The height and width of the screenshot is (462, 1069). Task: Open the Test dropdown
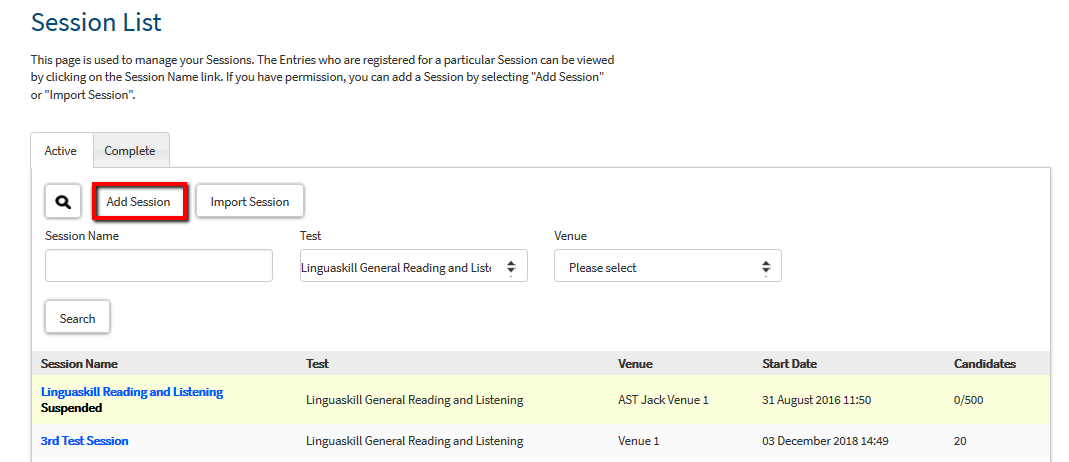(414, 266)
